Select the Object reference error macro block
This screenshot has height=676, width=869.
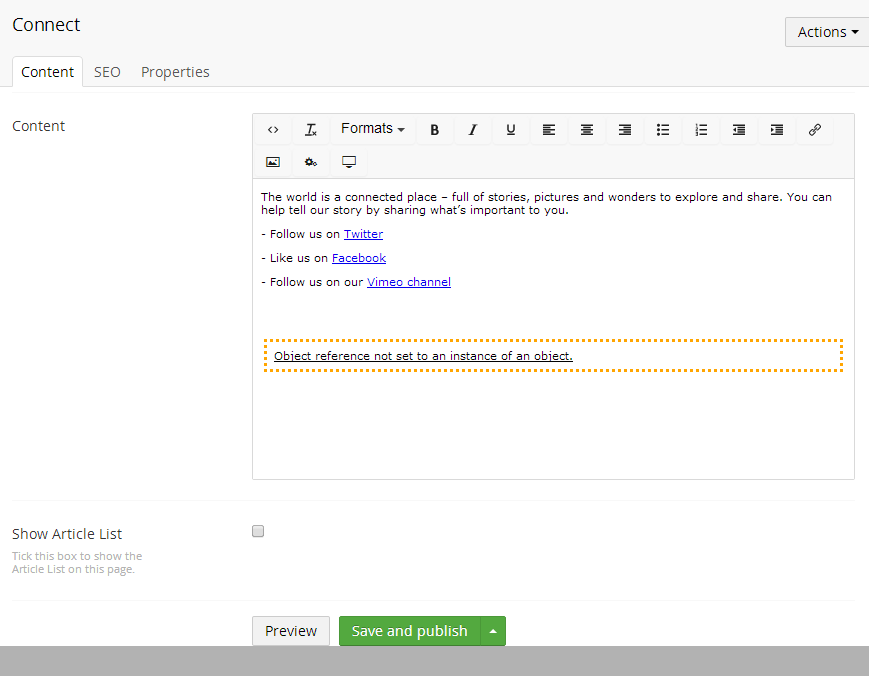[x=553, y=355]
